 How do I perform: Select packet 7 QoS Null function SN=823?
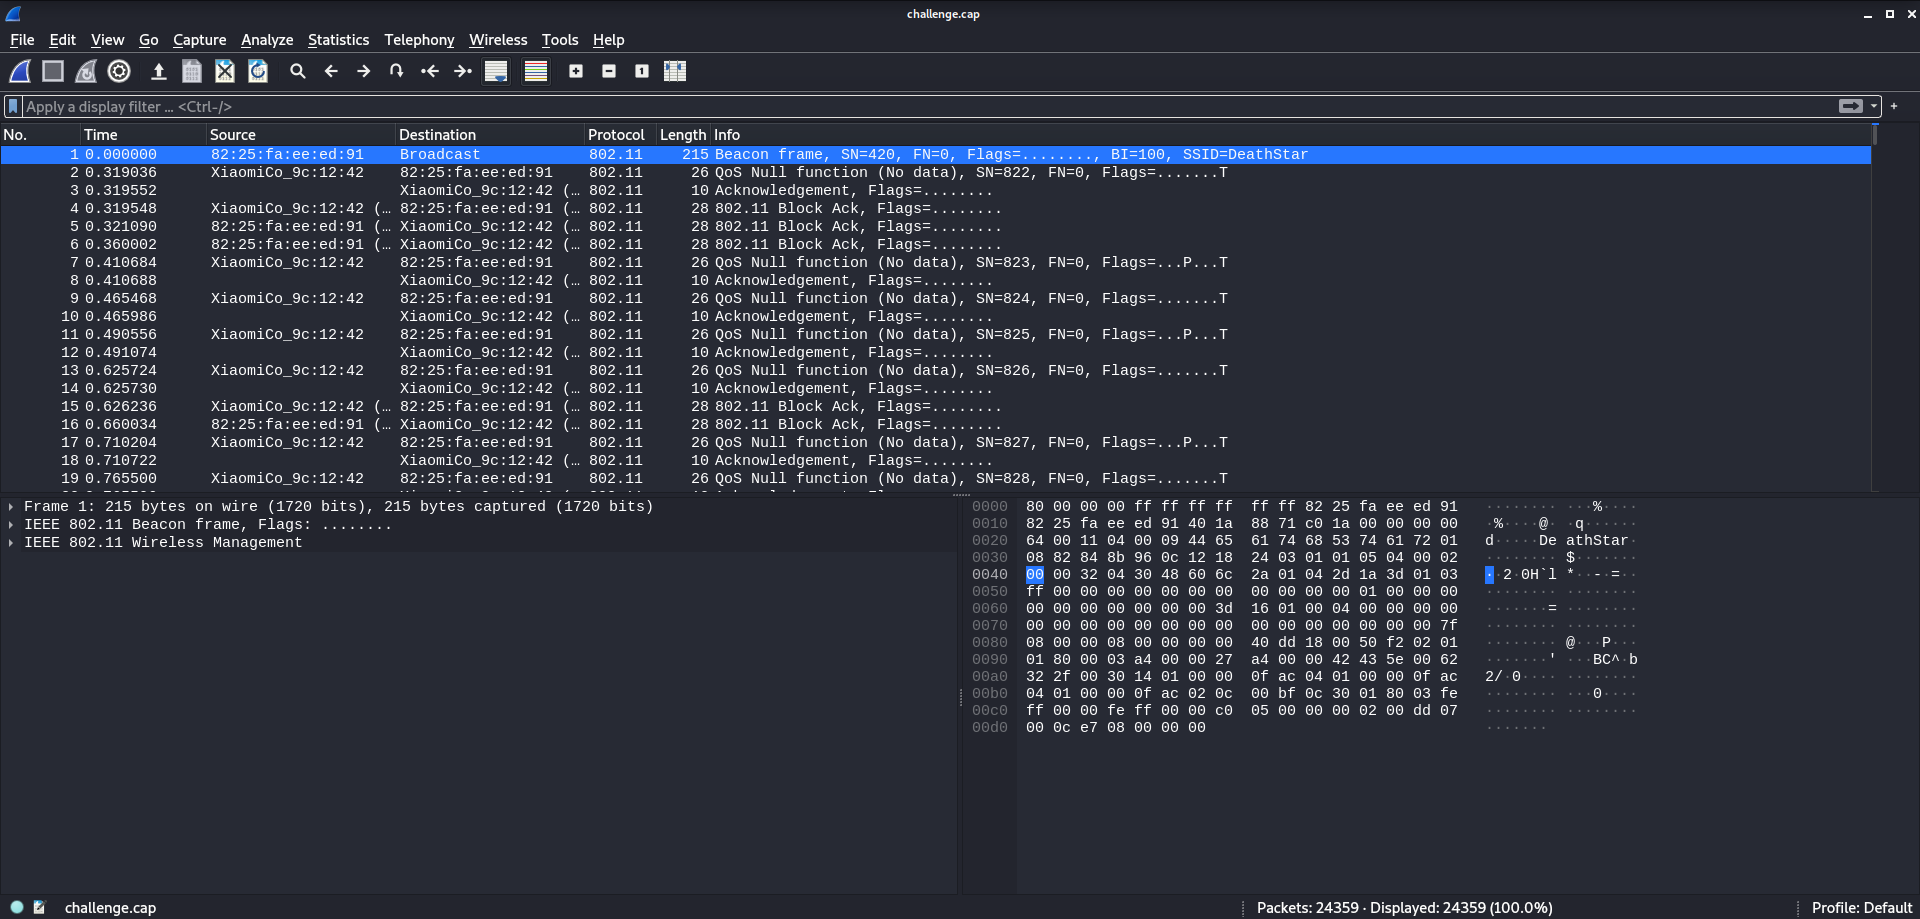coord(935,262)
